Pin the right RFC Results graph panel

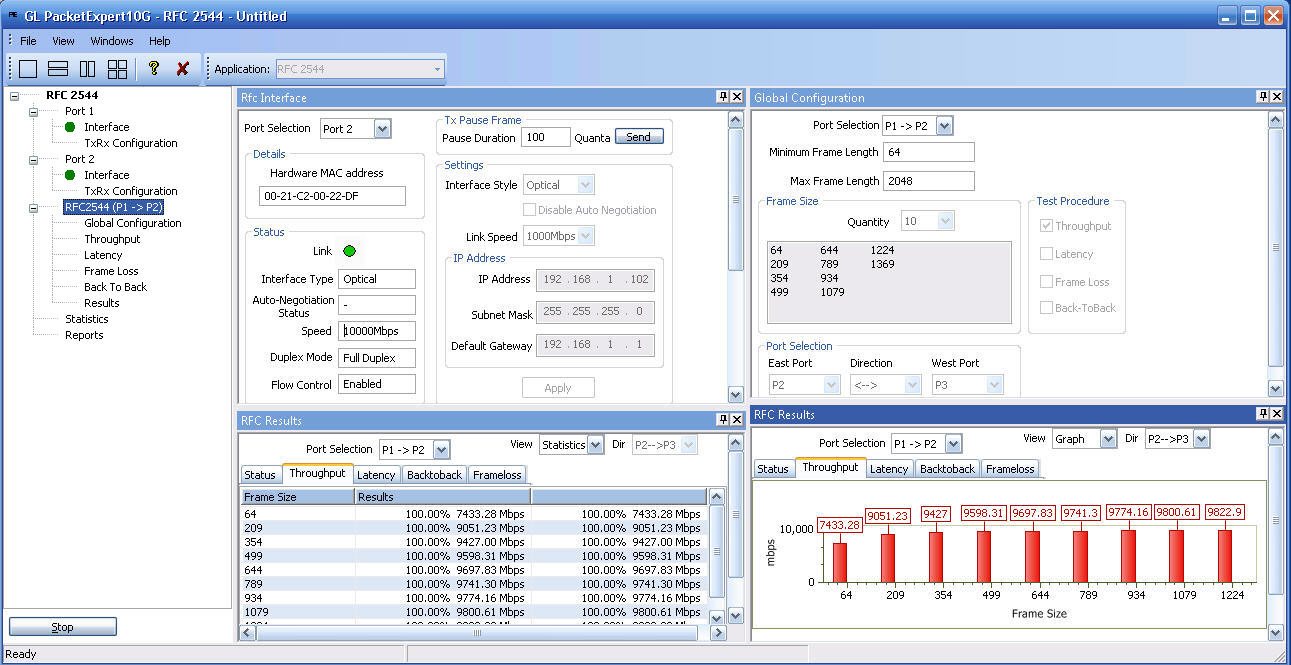pyautogui.click(x=1263, y=414)
